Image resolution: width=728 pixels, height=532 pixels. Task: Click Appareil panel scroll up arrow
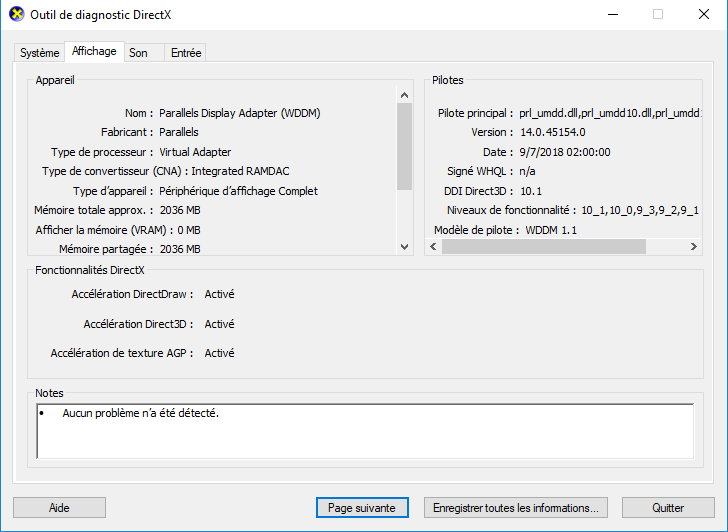click(x=404, y=95)
